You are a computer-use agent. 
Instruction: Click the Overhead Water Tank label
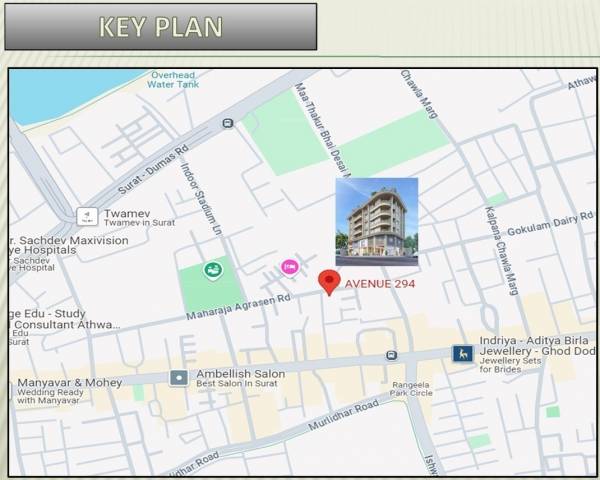[x=173, y=80]
